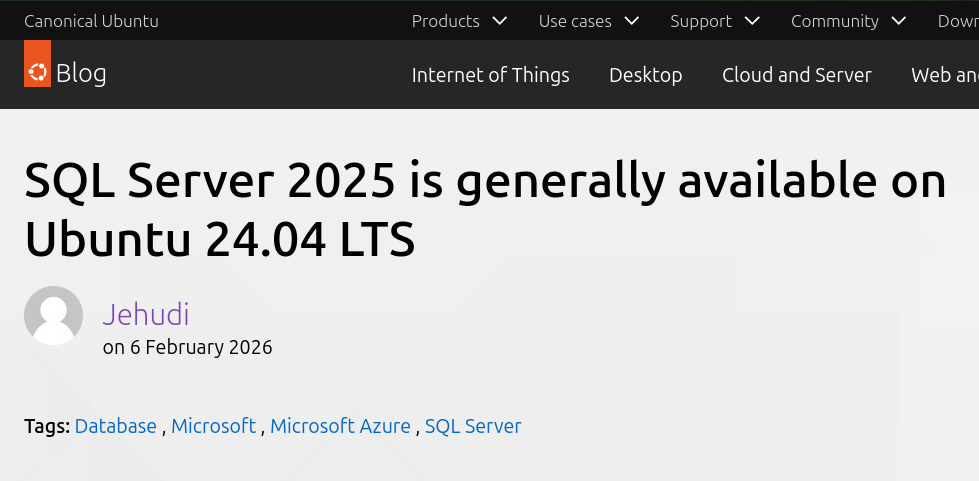Click the article headline about SQL Server 2025

click(x=485, y=210)
